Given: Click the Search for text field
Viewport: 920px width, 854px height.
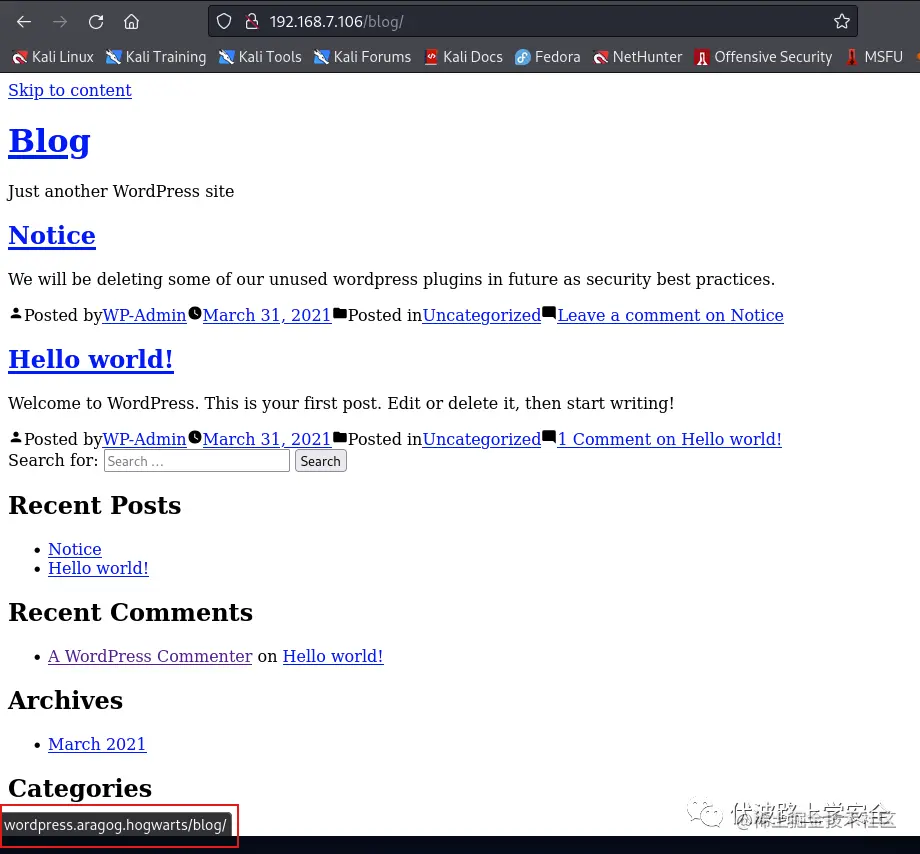Looking at the screenshot, I should tap(197, 461).
